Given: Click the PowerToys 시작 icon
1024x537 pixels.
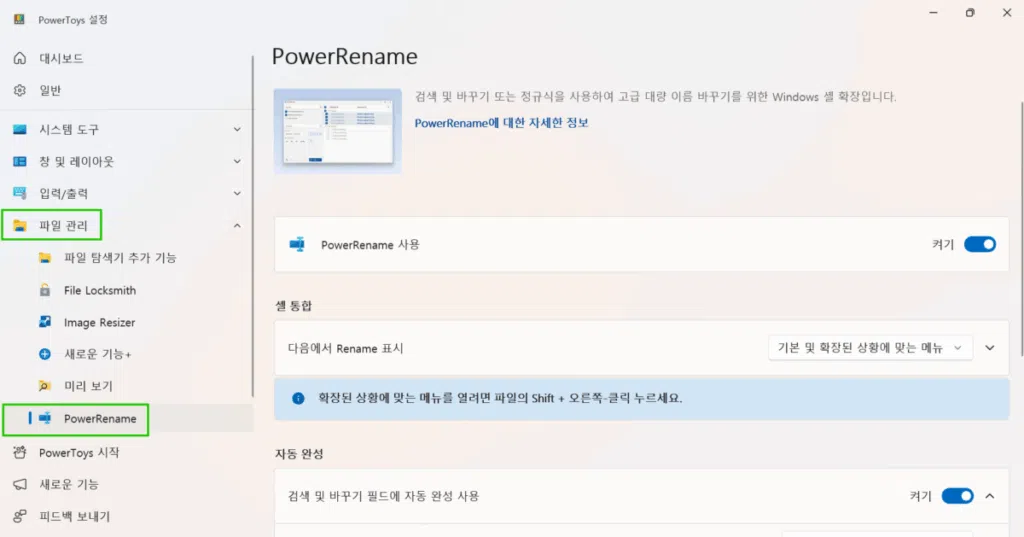Looking at the screenshot, I should pyautogui.click(x=20, y=452).
